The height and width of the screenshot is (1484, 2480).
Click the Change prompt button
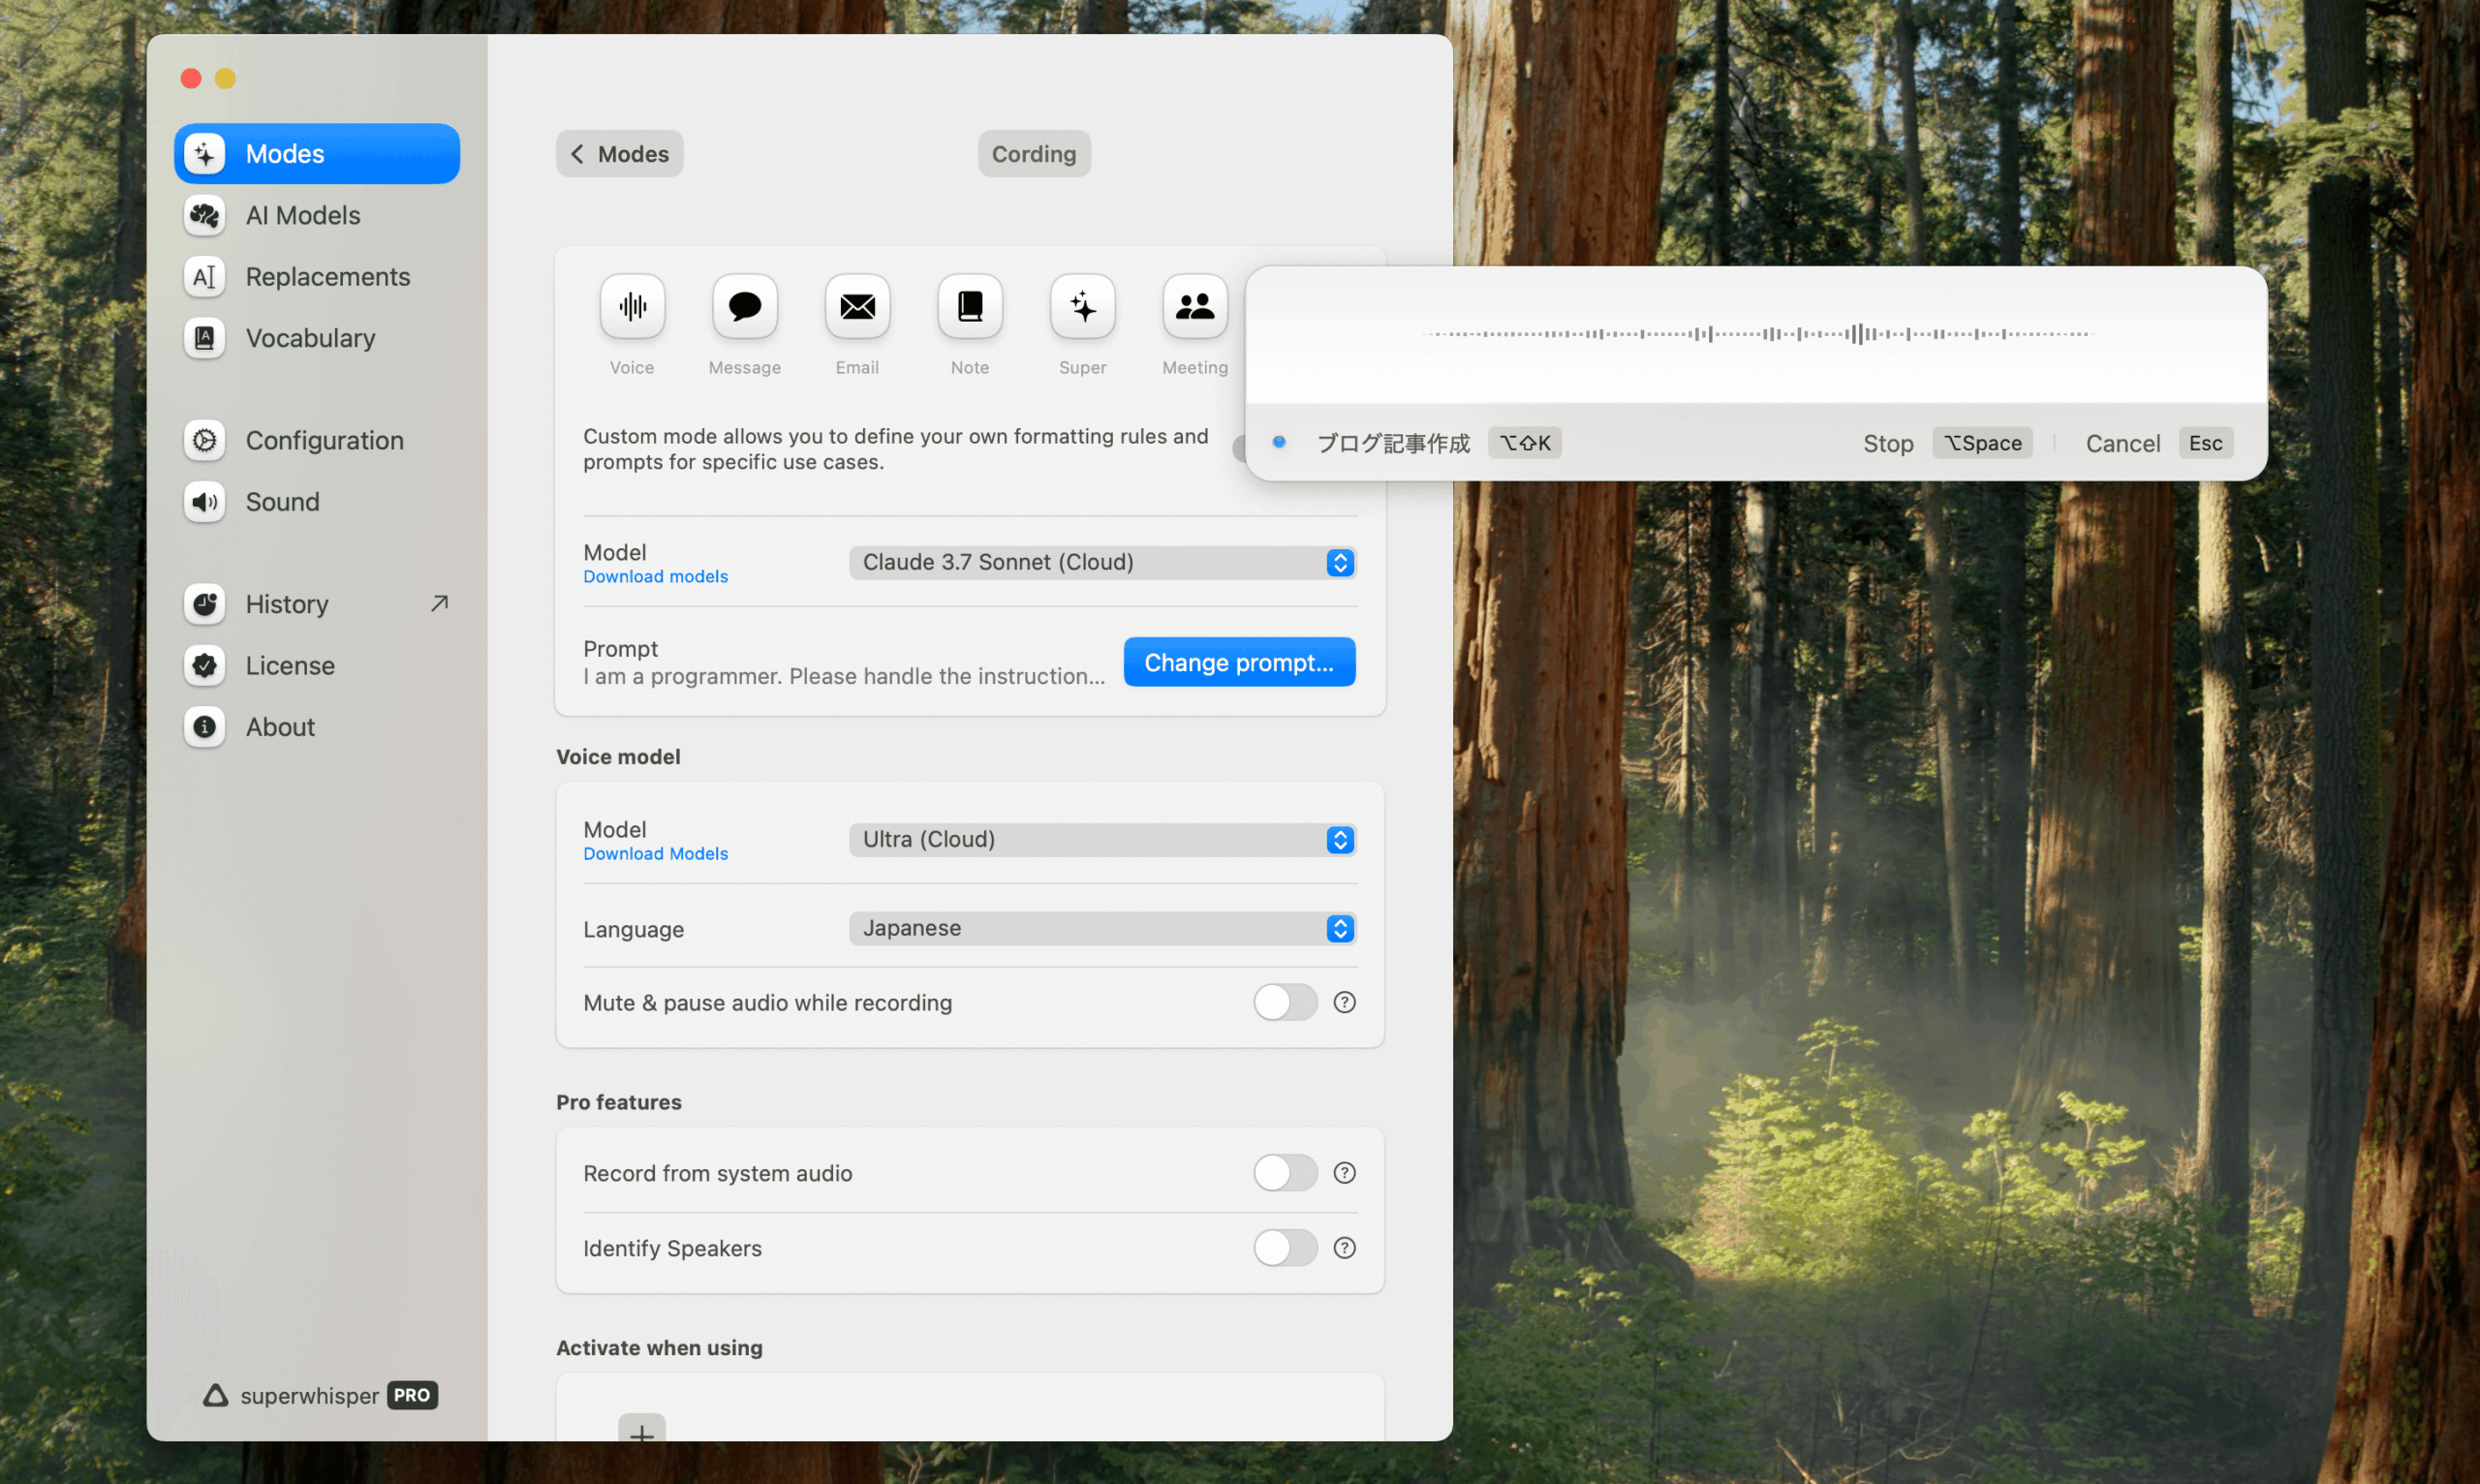point(1238,662)
